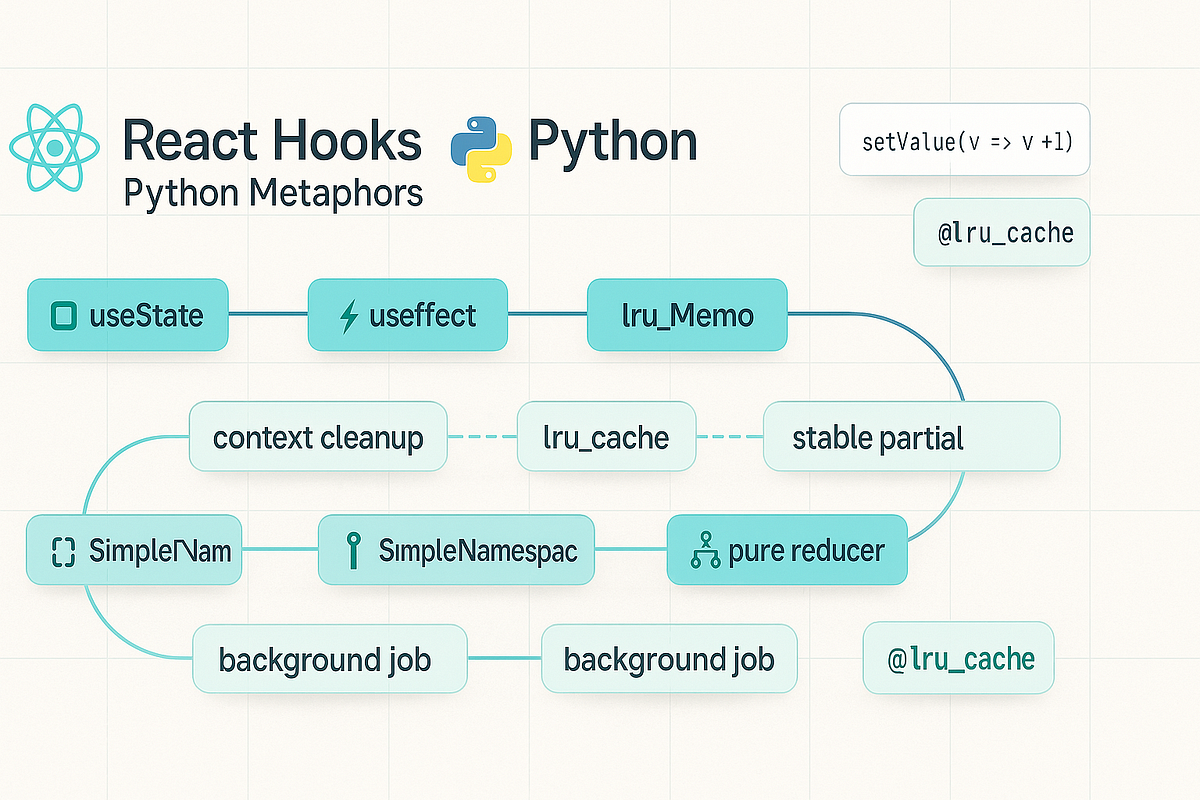Select the stable partial node
The image size is (1200, 800).
click(911, 437)
